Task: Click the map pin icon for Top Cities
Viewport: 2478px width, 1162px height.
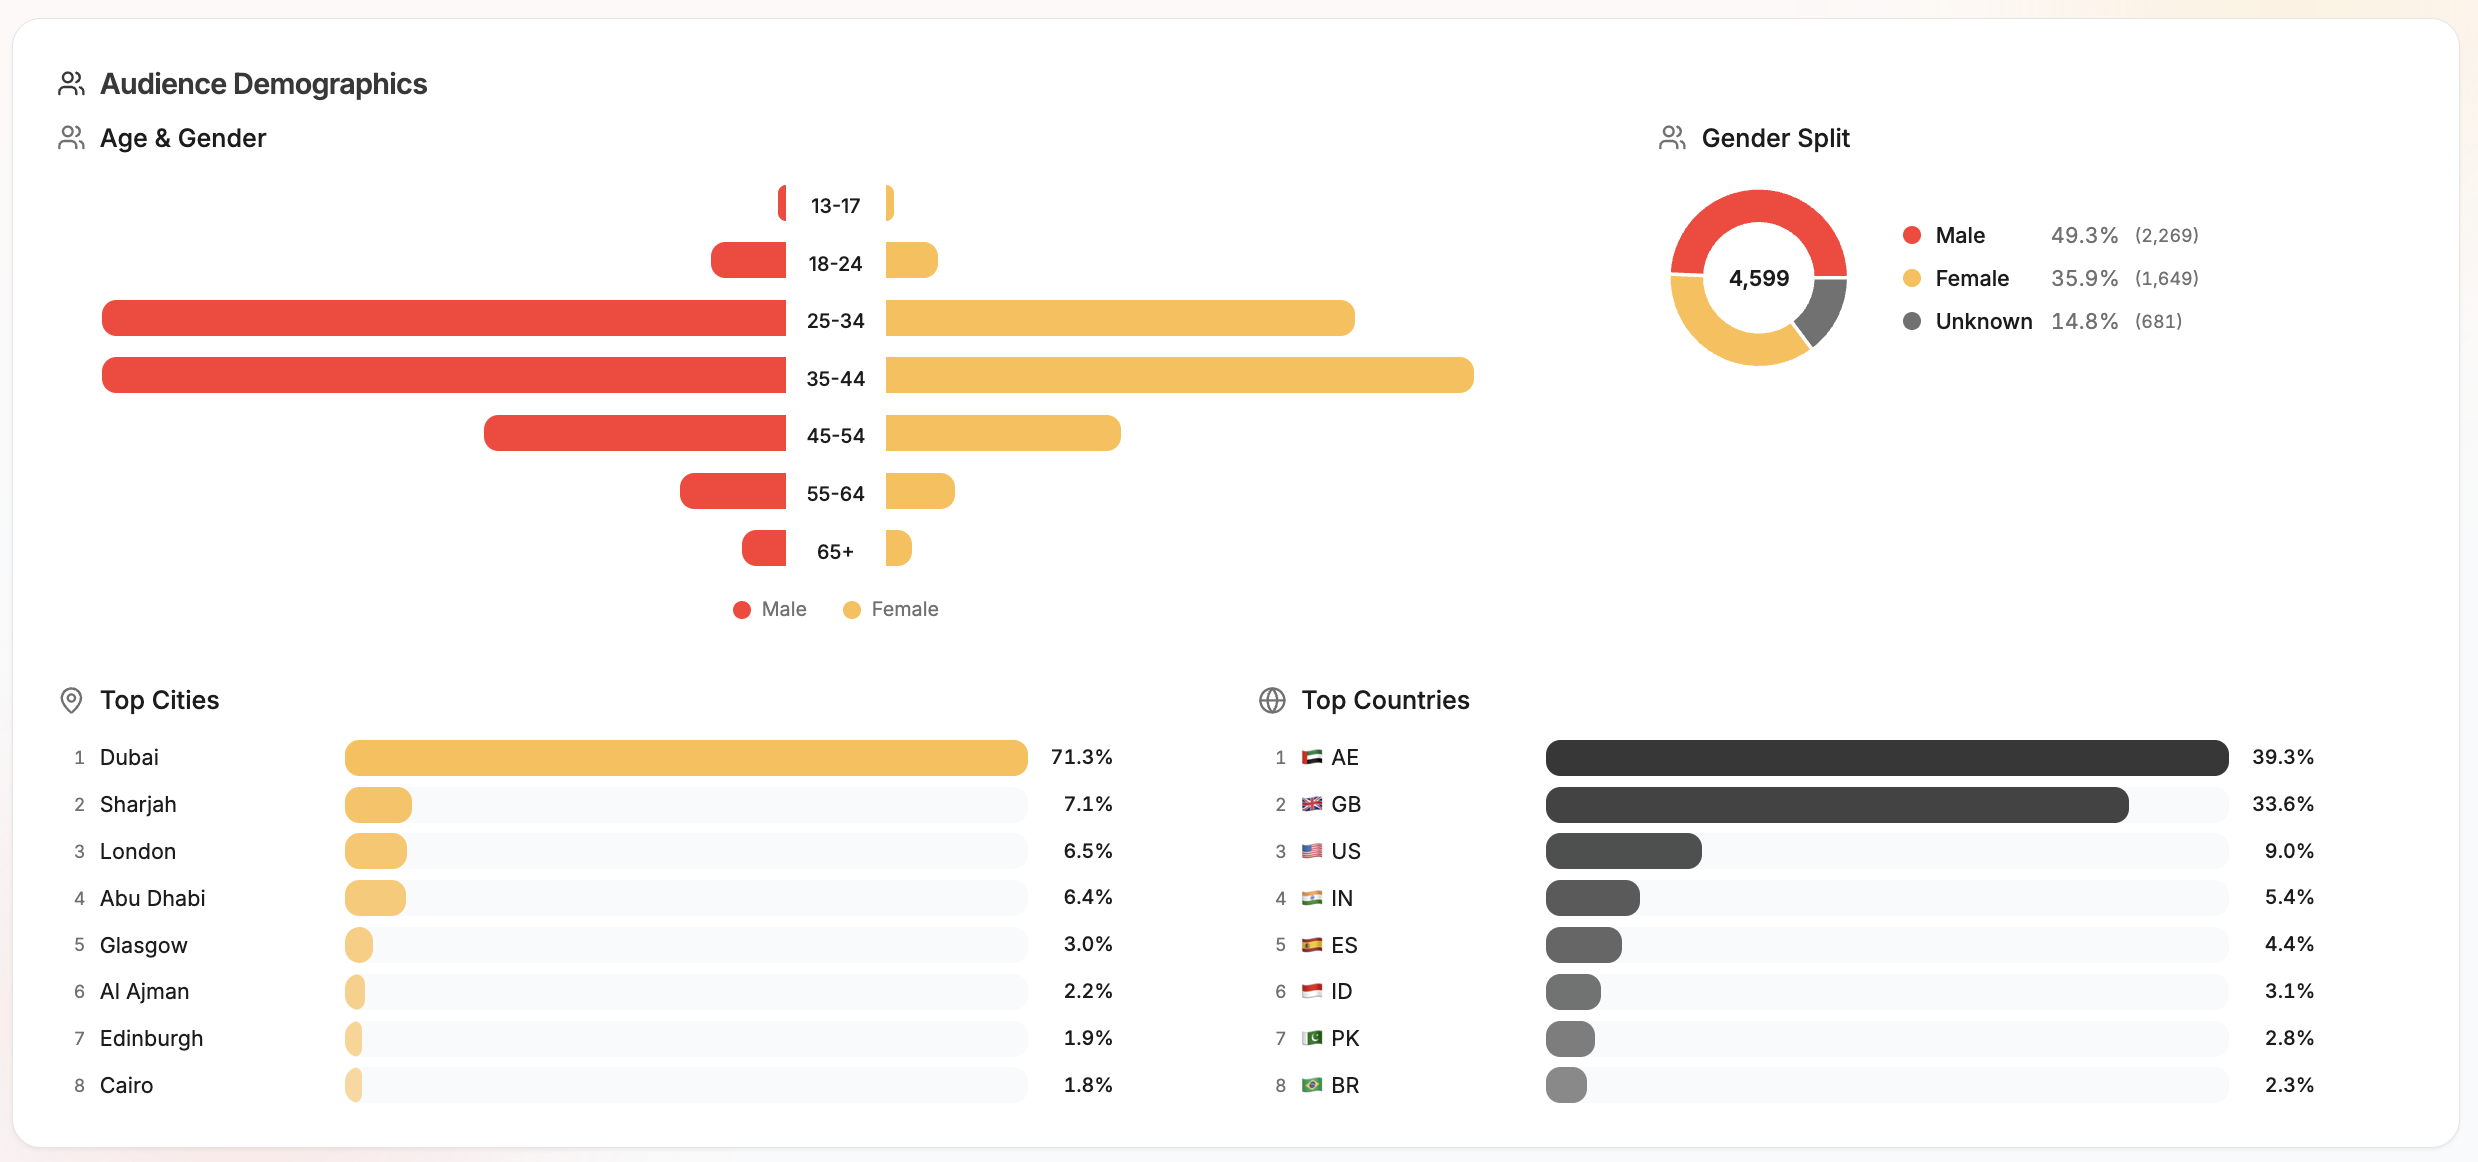Action: pyautogui.click(x=71, y=700)
